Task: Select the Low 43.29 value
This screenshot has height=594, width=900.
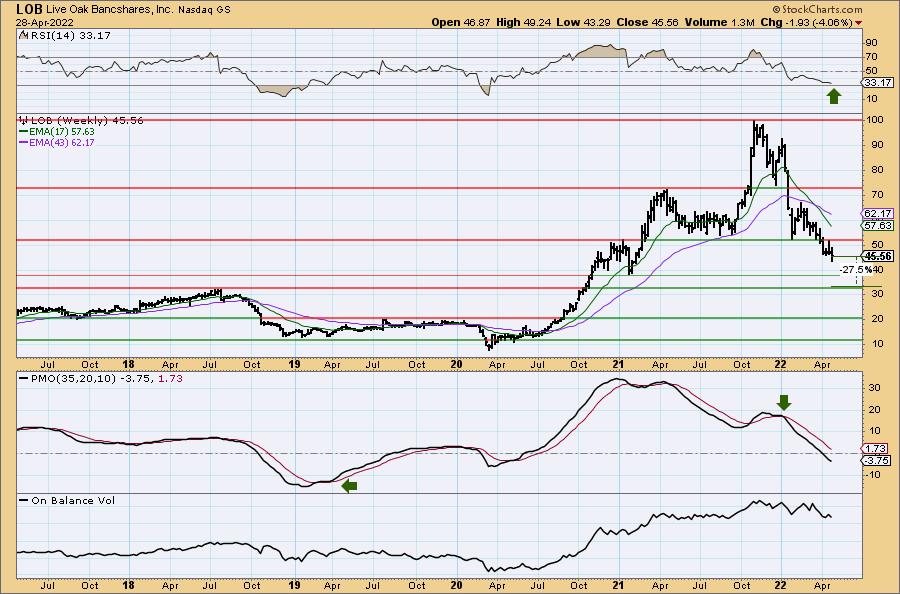Action: (x=583, y=22)
